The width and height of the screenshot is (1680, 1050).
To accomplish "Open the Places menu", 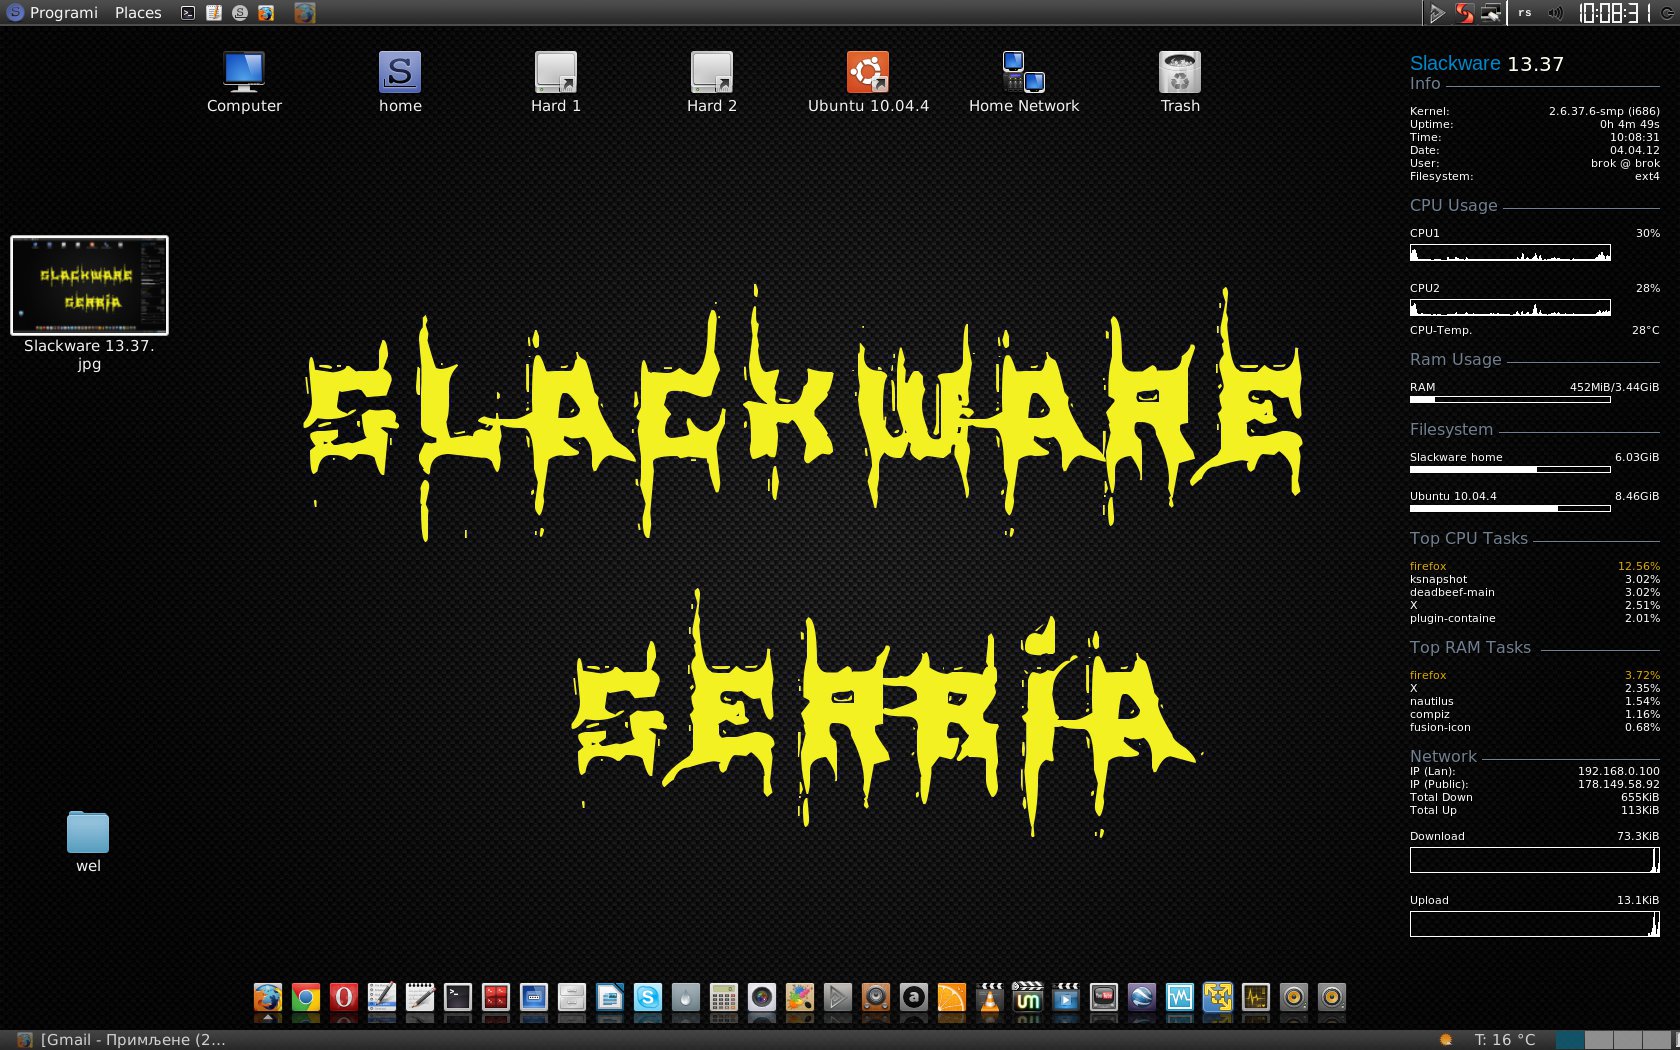I will pos(138,13).
